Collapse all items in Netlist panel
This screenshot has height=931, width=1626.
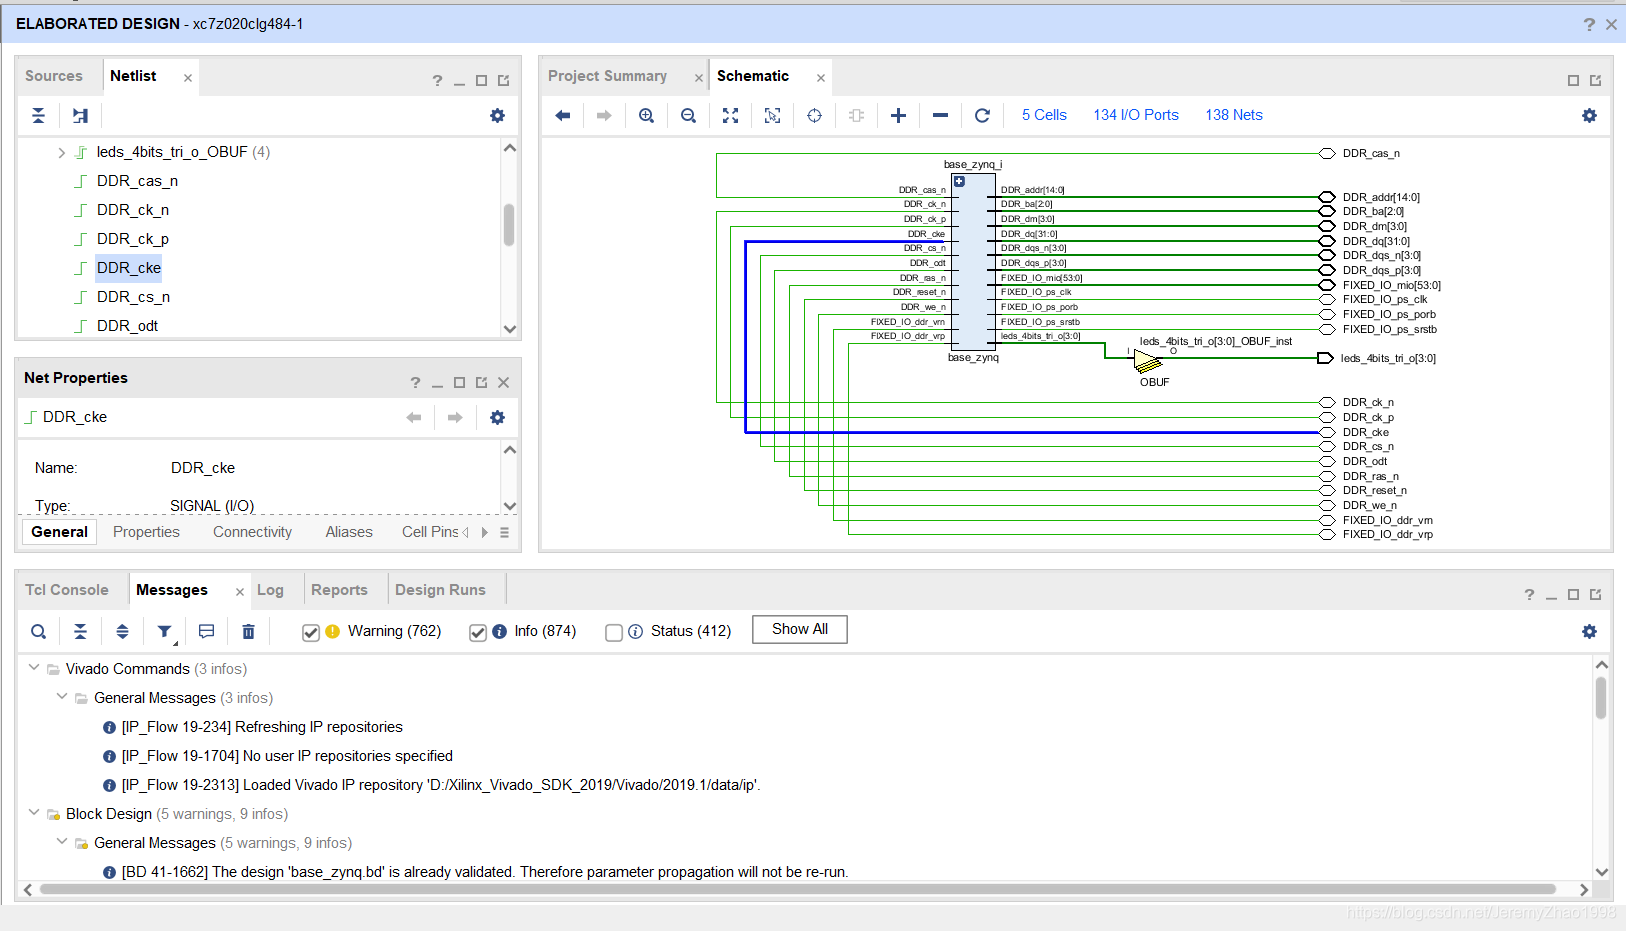[38, 116]
